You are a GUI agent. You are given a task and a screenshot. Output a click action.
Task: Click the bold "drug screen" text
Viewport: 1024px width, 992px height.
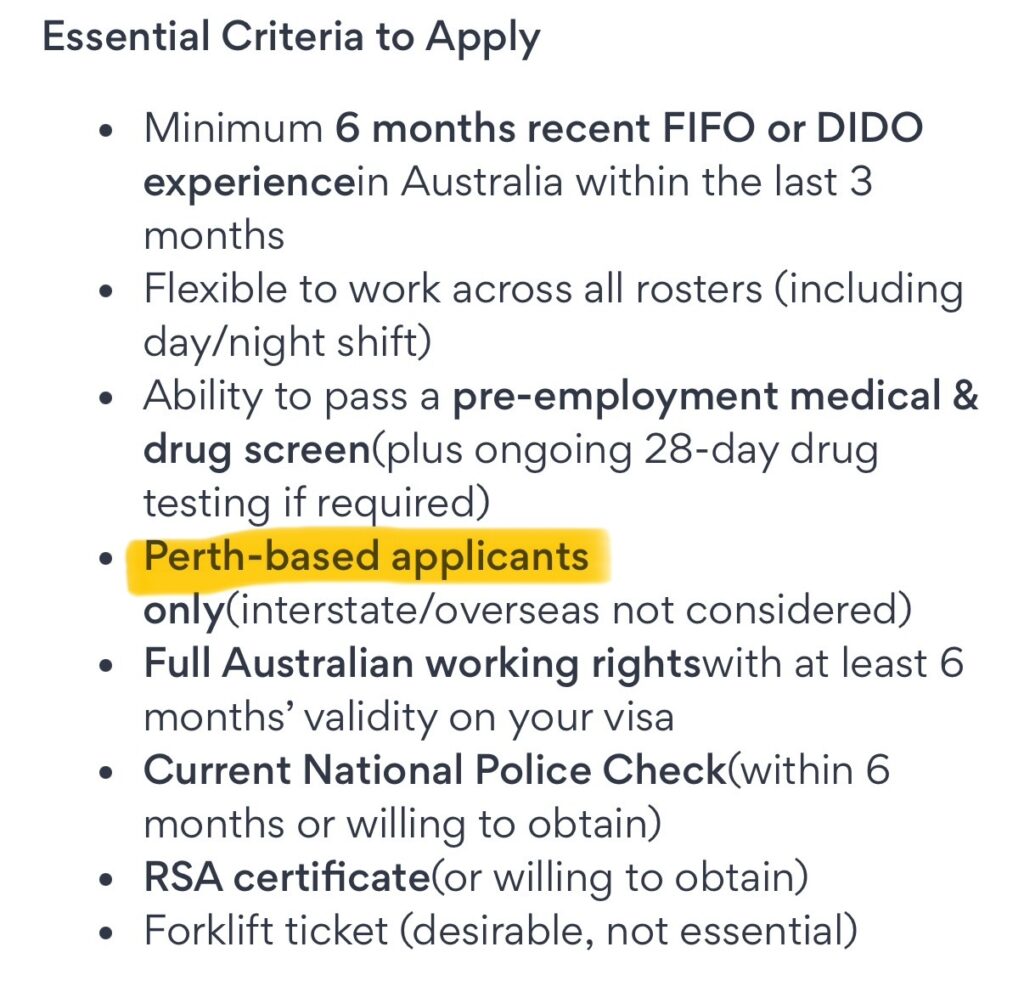(x=257, y=450)
